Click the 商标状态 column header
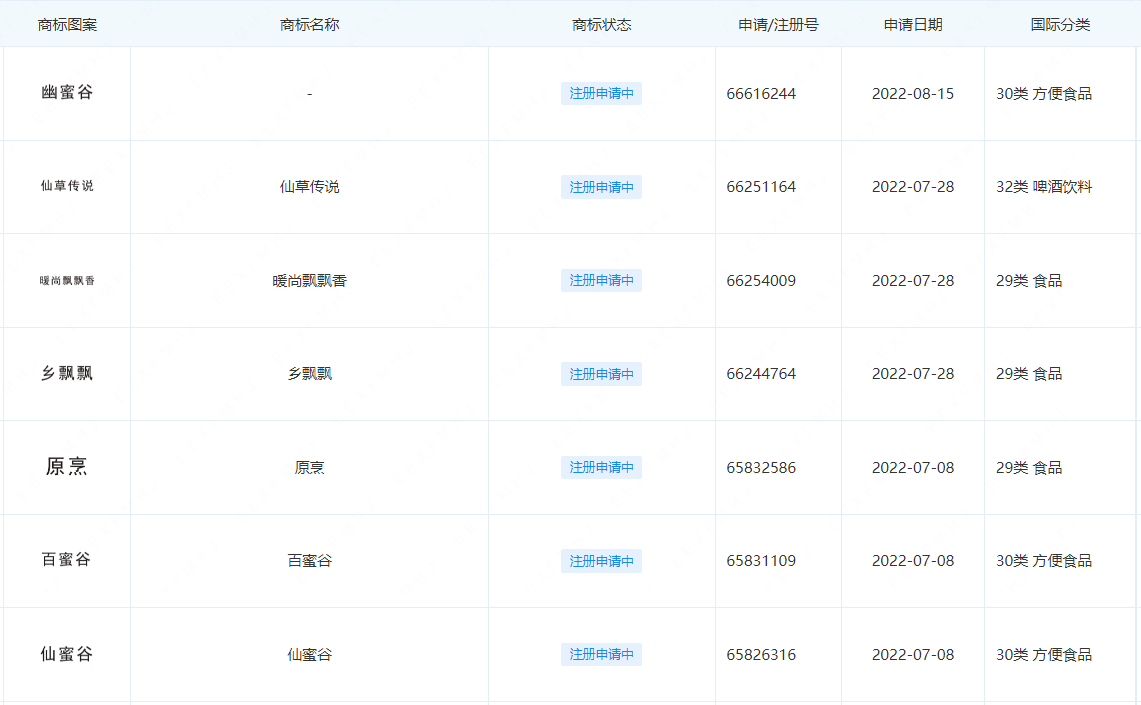Image resolution: width=1141 pixels, height=705 pixels. (x=601, y=25)
